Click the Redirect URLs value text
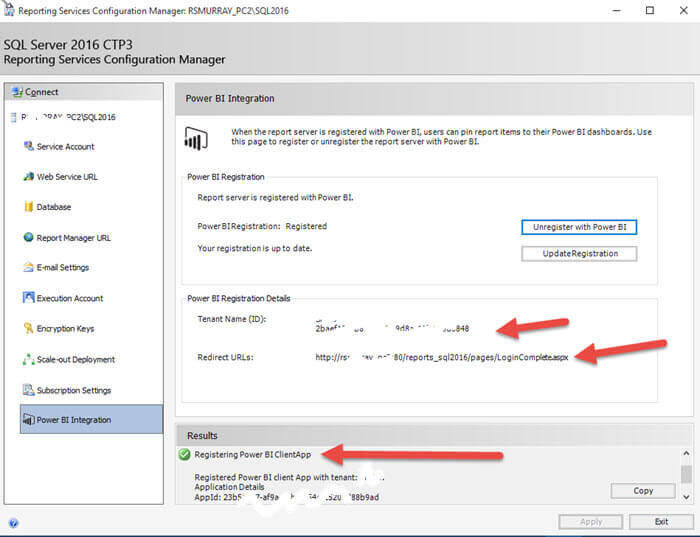Viewport: 700px width, 537px height. tap(442, 357)
